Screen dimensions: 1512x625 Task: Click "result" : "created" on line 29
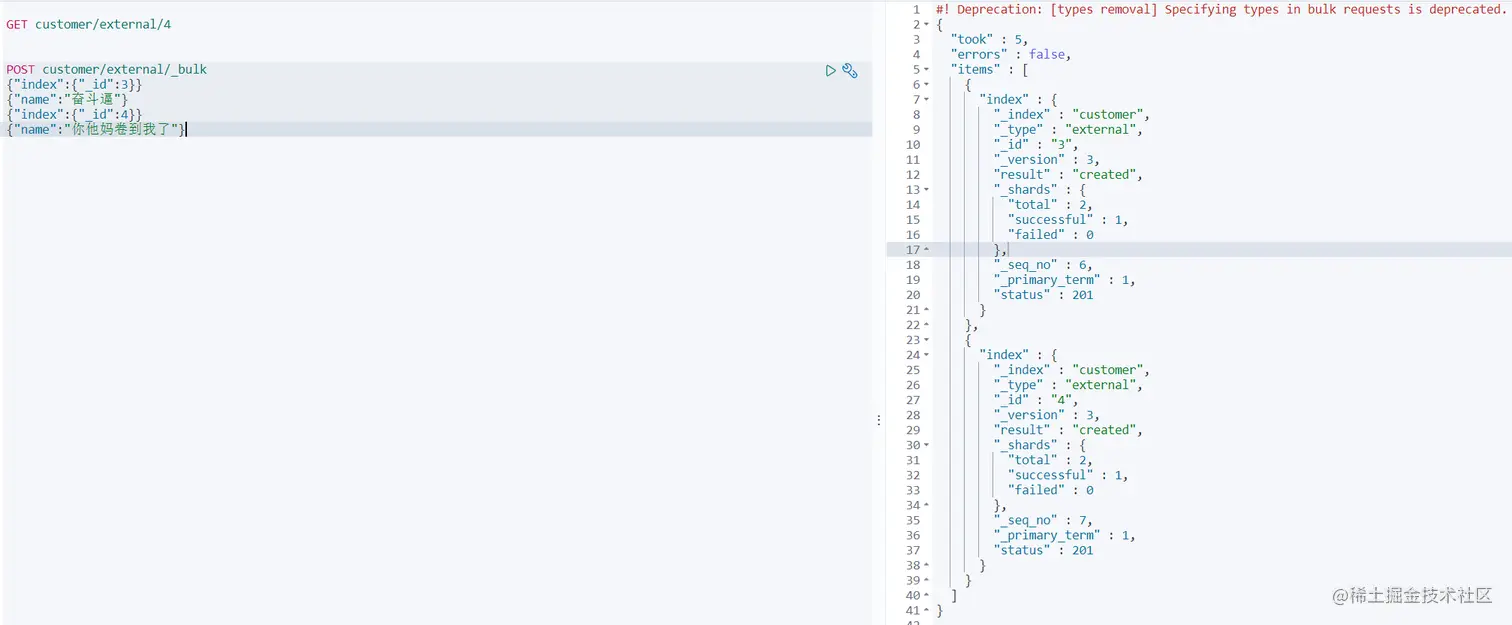(x=1068, y=430)
